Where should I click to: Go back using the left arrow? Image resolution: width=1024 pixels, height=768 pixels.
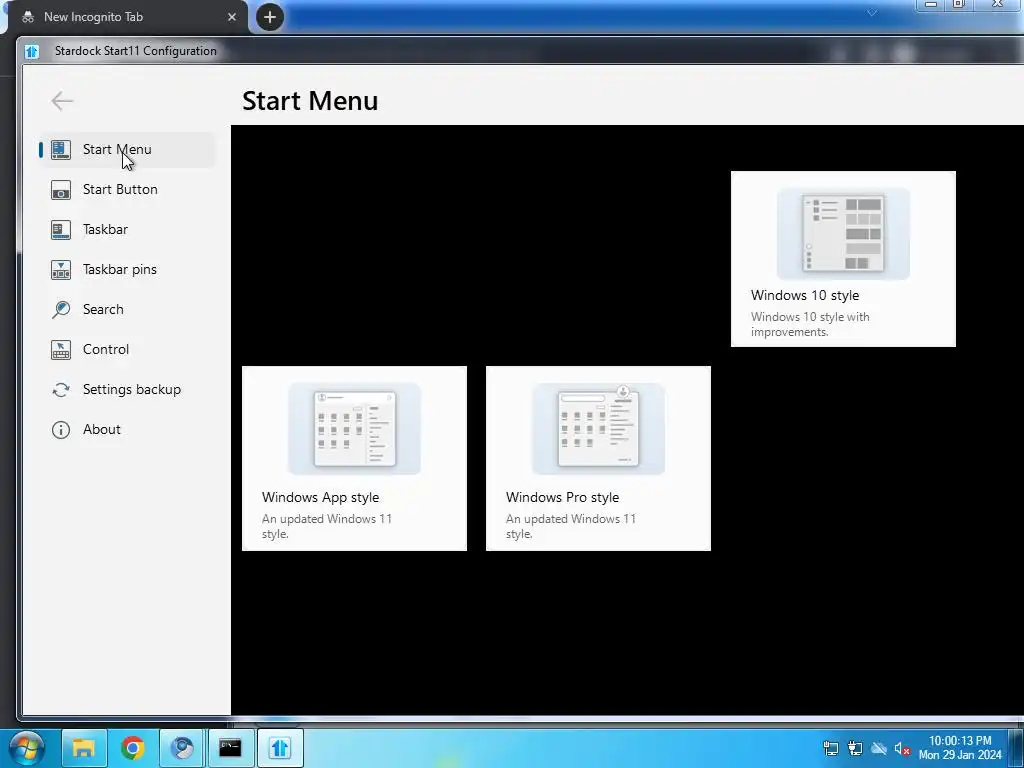62,101
